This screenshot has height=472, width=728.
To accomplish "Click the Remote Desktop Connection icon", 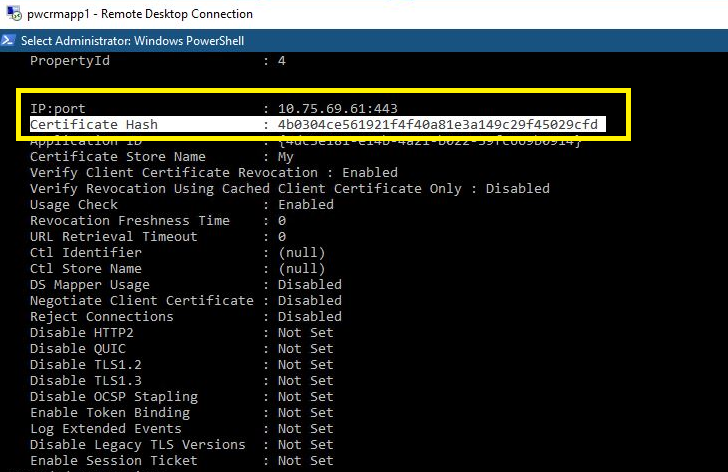I will click(x=14, y=13).
